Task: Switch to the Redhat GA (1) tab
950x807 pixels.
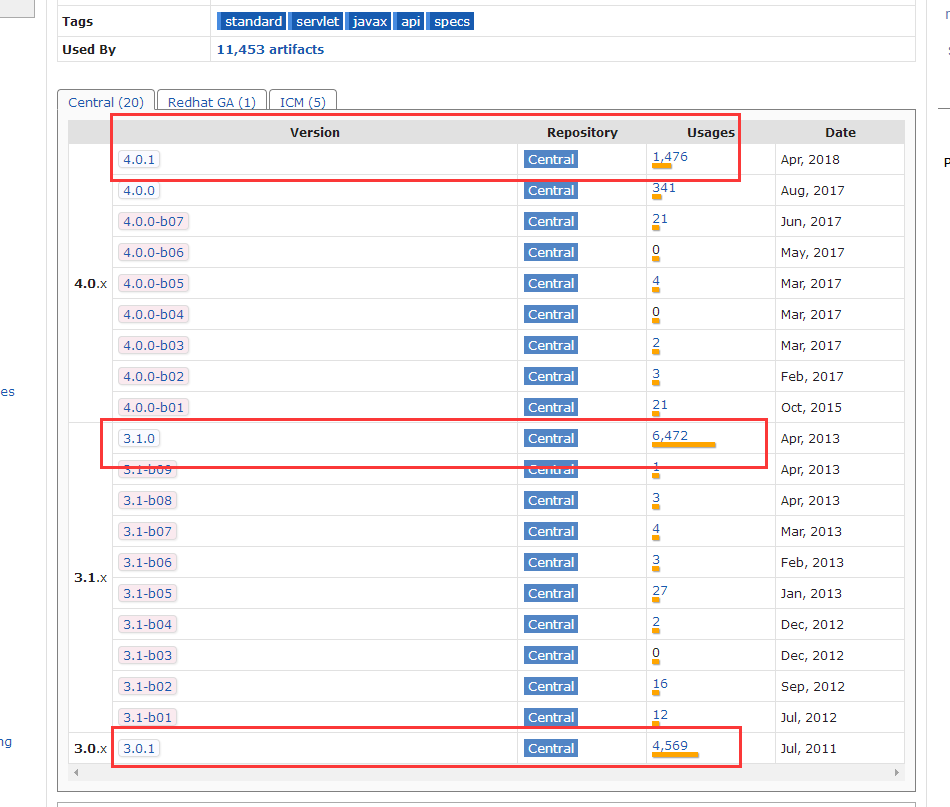Action: click(x=211, y=101)
